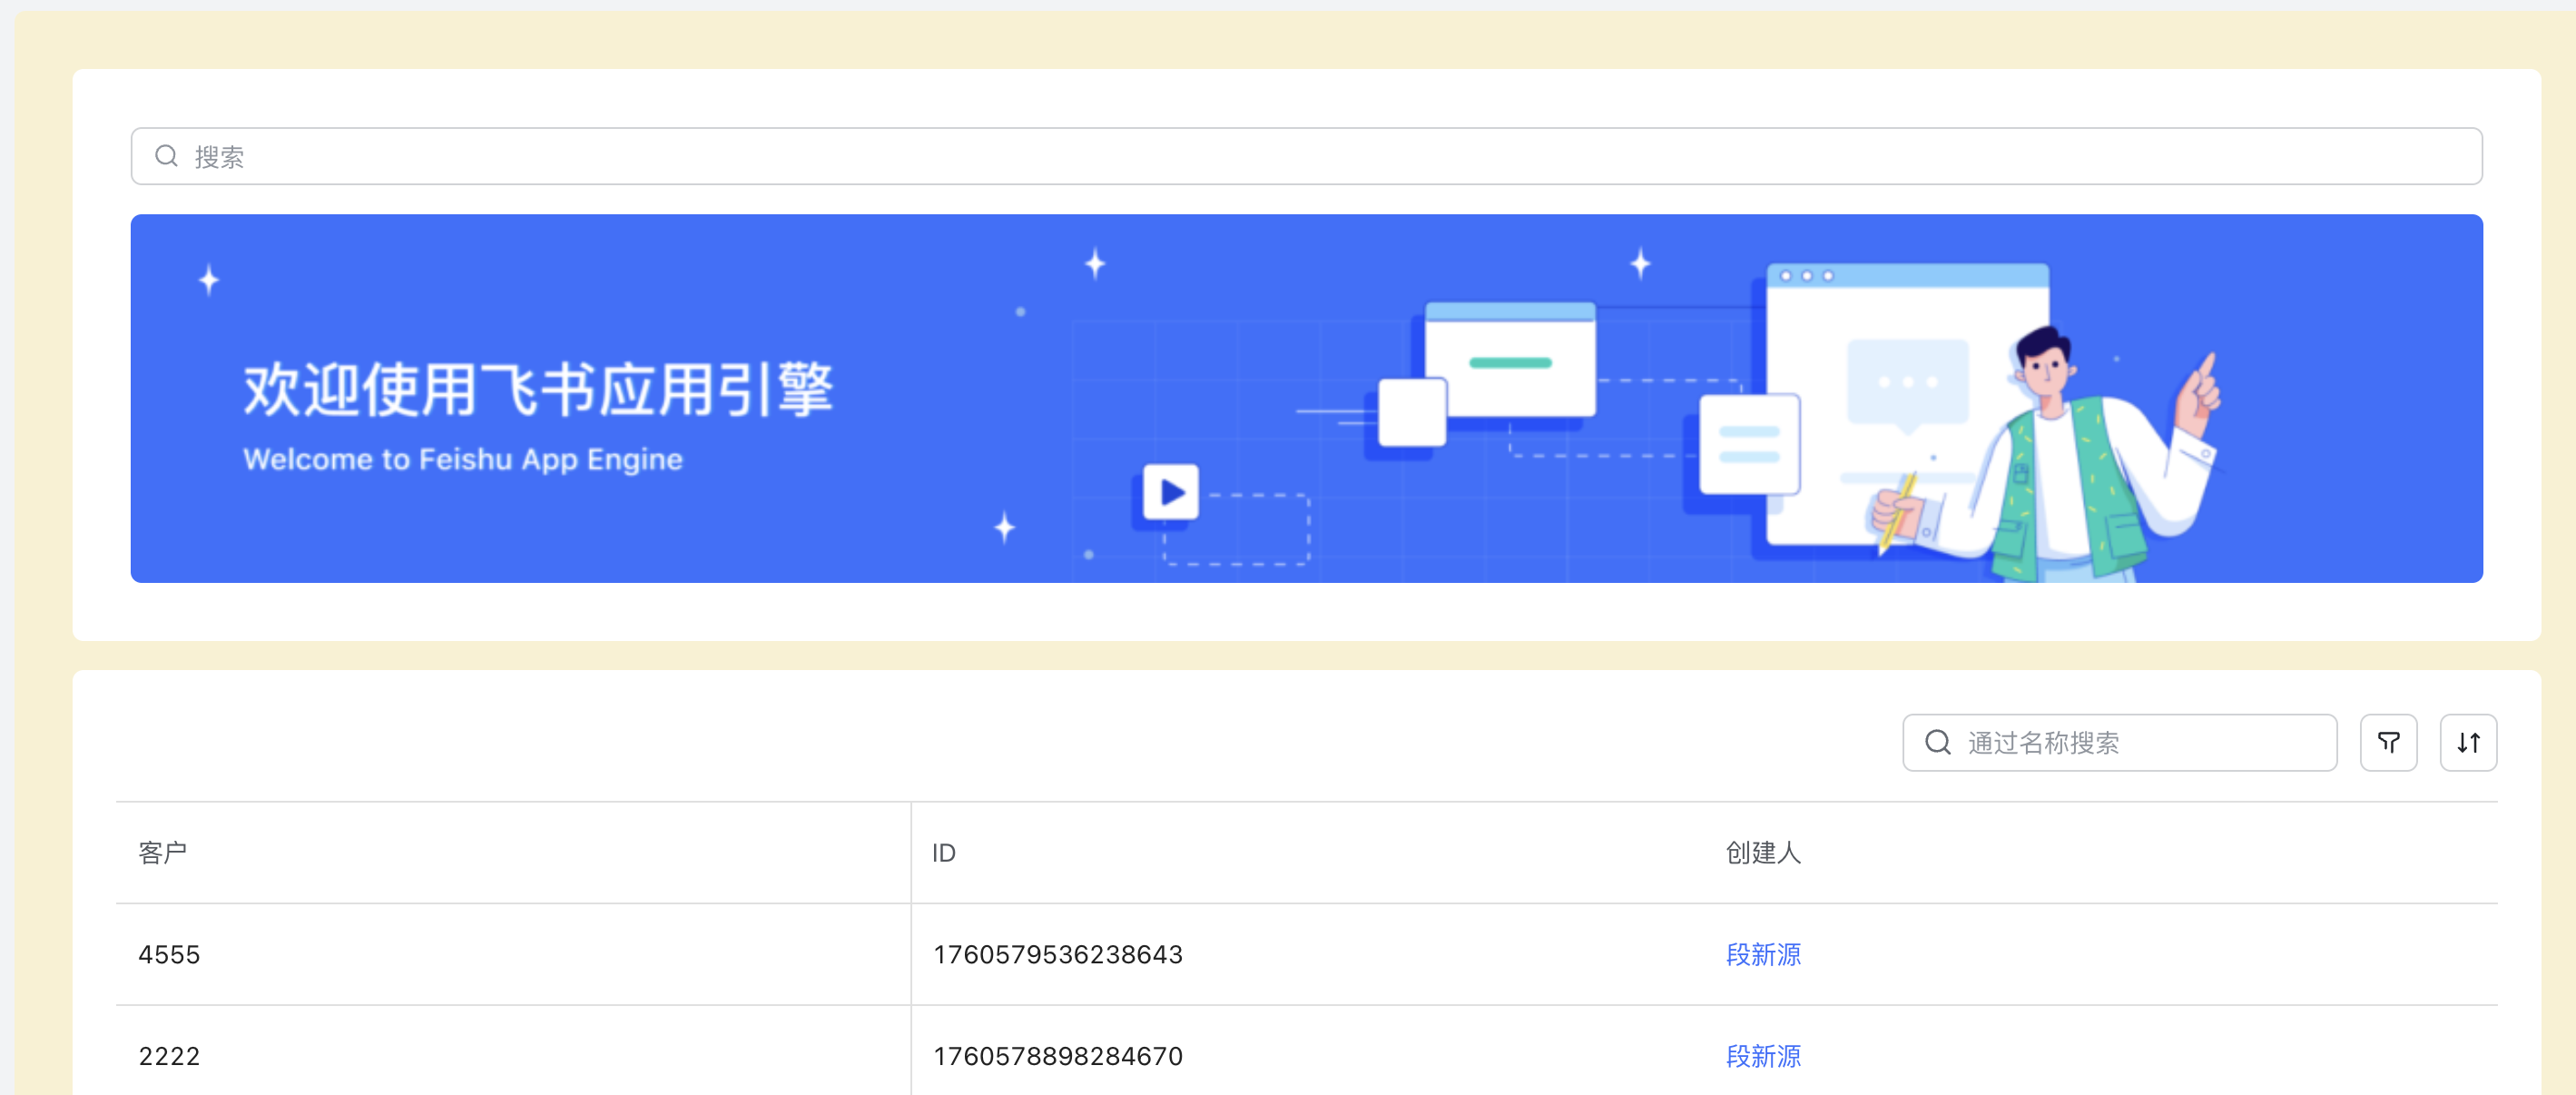Click the 欢迎使用飞书应用引擎 banner title
The width and height of the screenshot is (2576, 1095).
538,389
